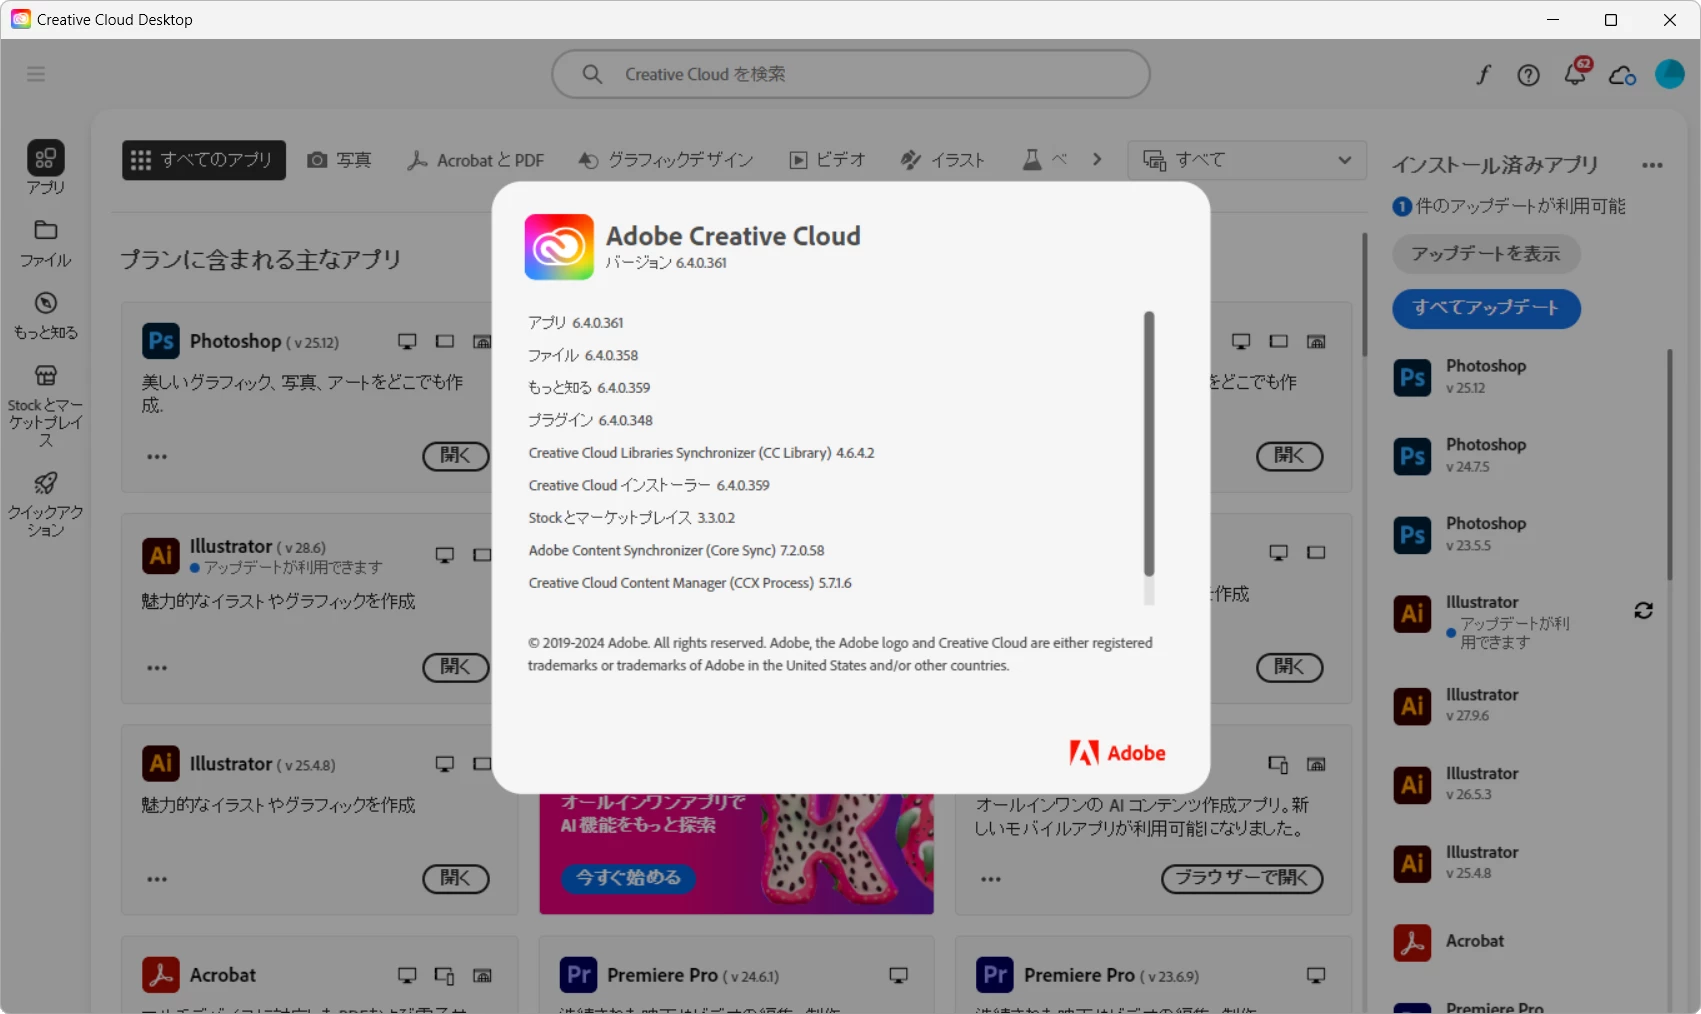Open the help question mark icon
Viewport: 1701px width, 1014px height.
click(x=1528, y=75)
